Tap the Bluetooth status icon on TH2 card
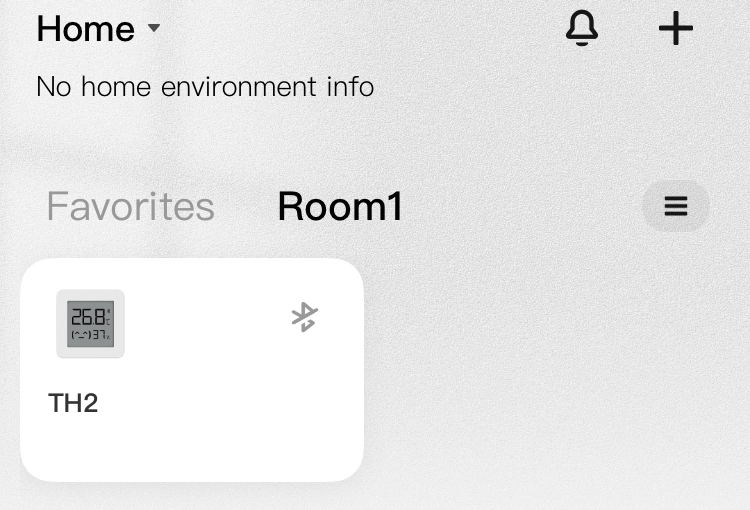The width and height of the screenshot is (750, 510). pyautogui.click(x=305, y=317)
